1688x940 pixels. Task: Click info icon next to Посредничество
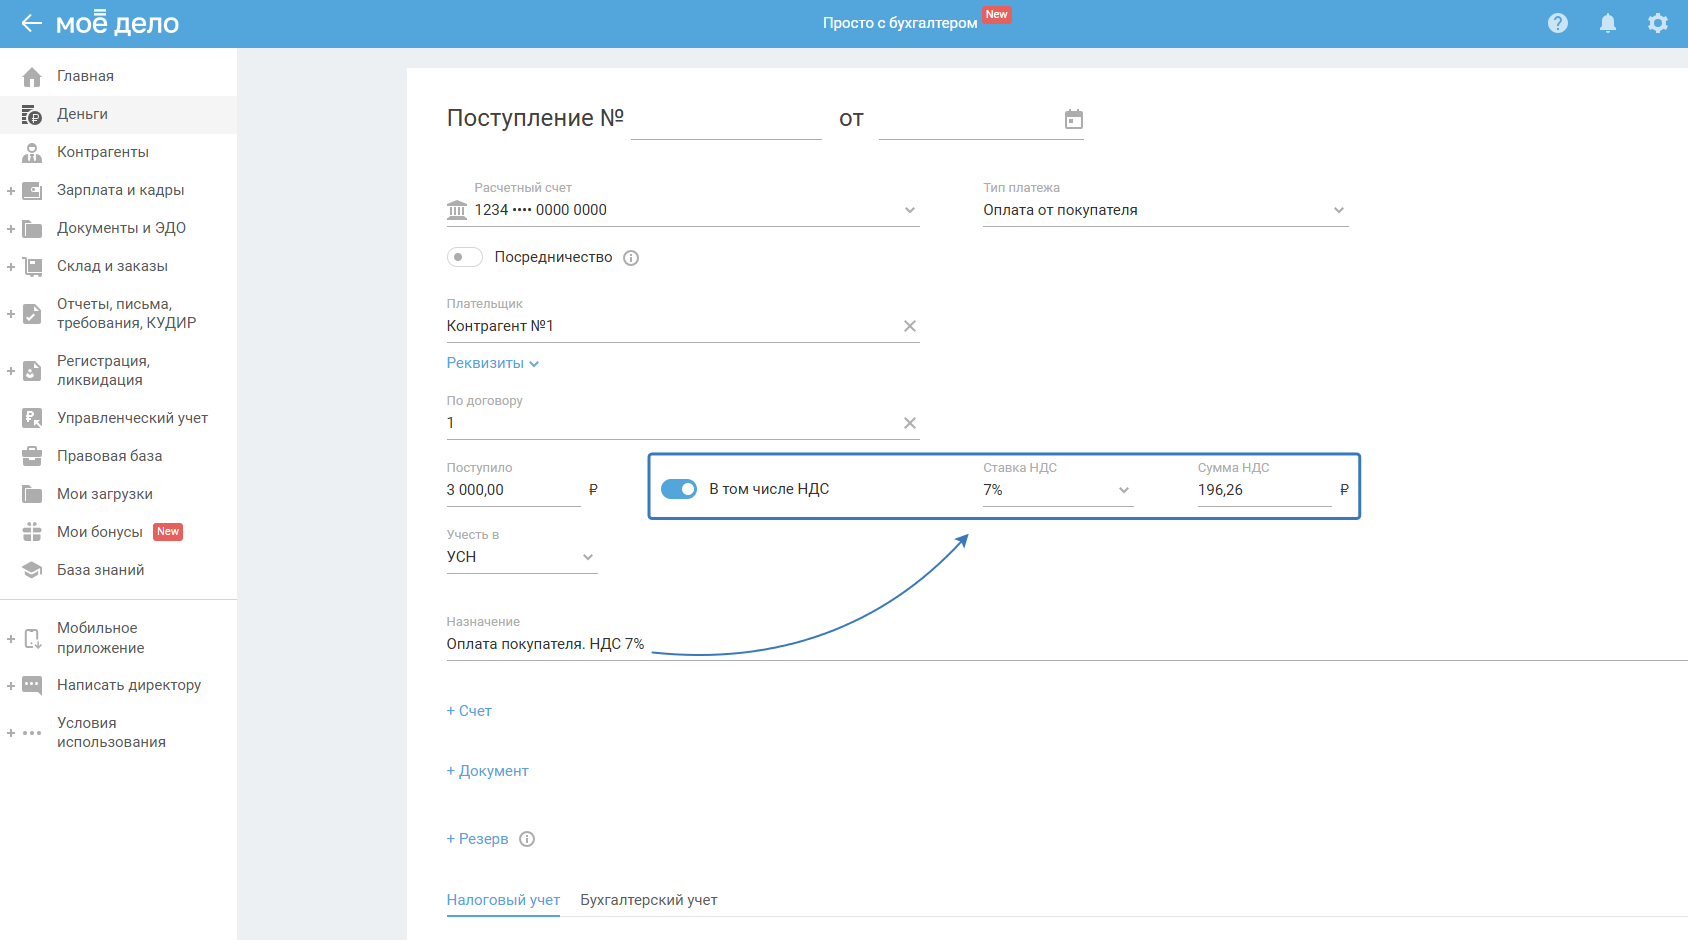631,258
